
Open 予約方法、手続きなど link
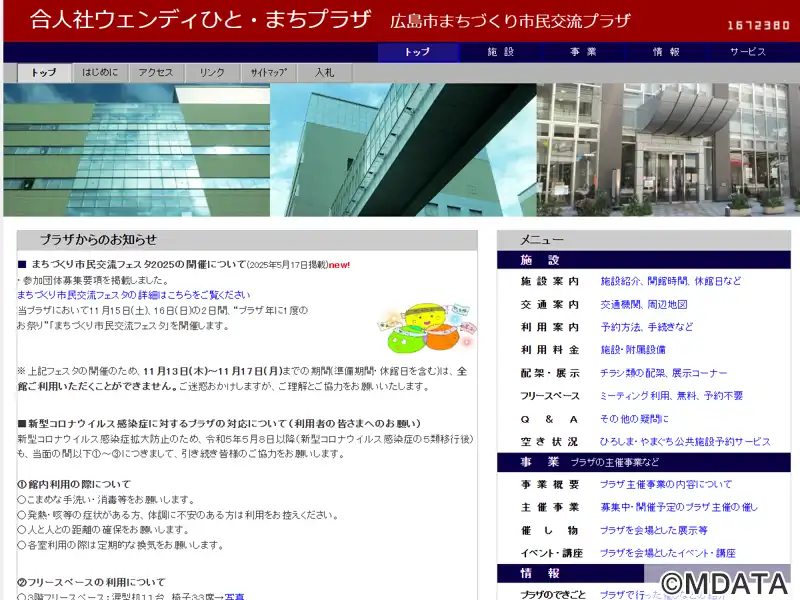(646, 327)
